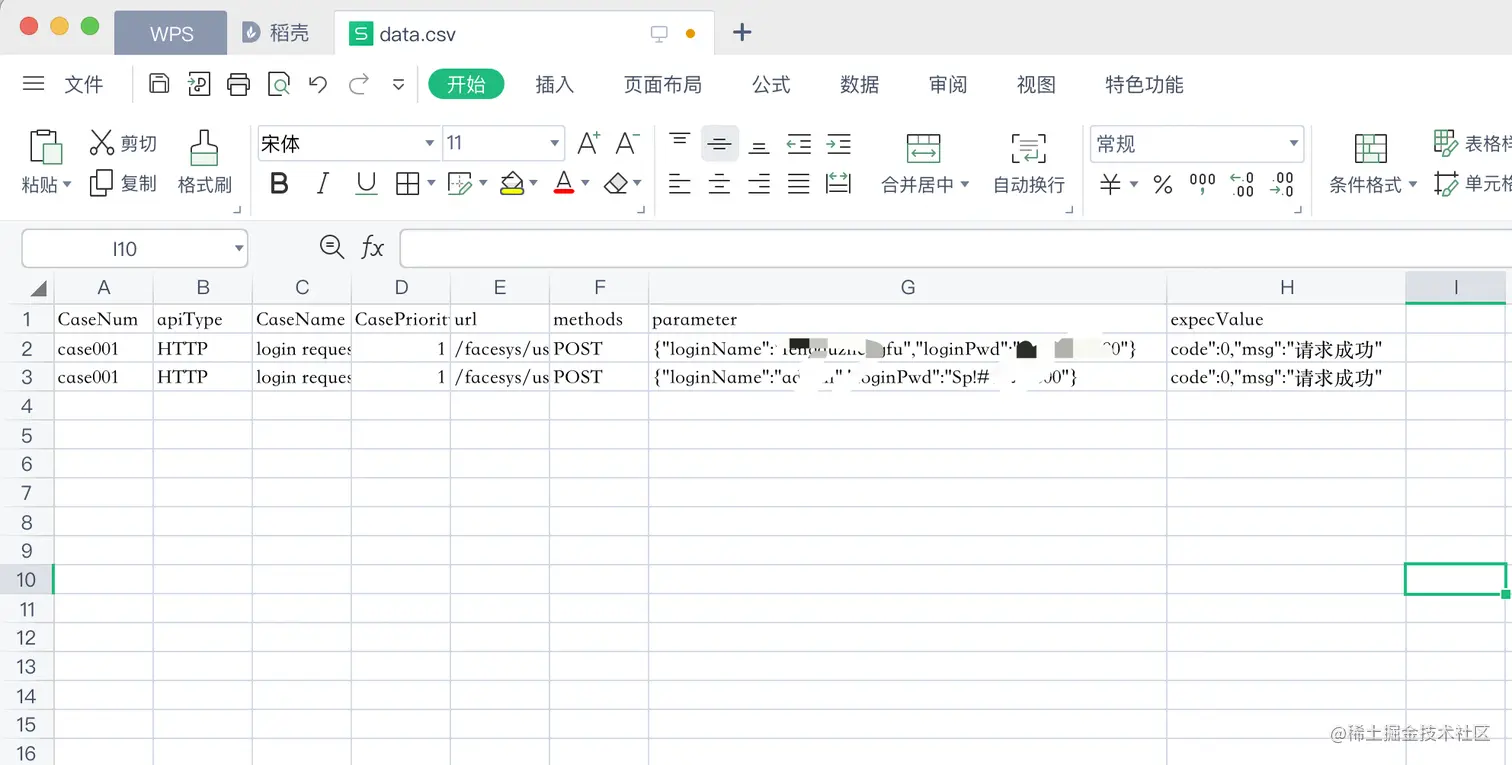Click the 合并居中 merge and center icon
Viewport: 1512px width, 765px height.
click(x=923, y=148)
